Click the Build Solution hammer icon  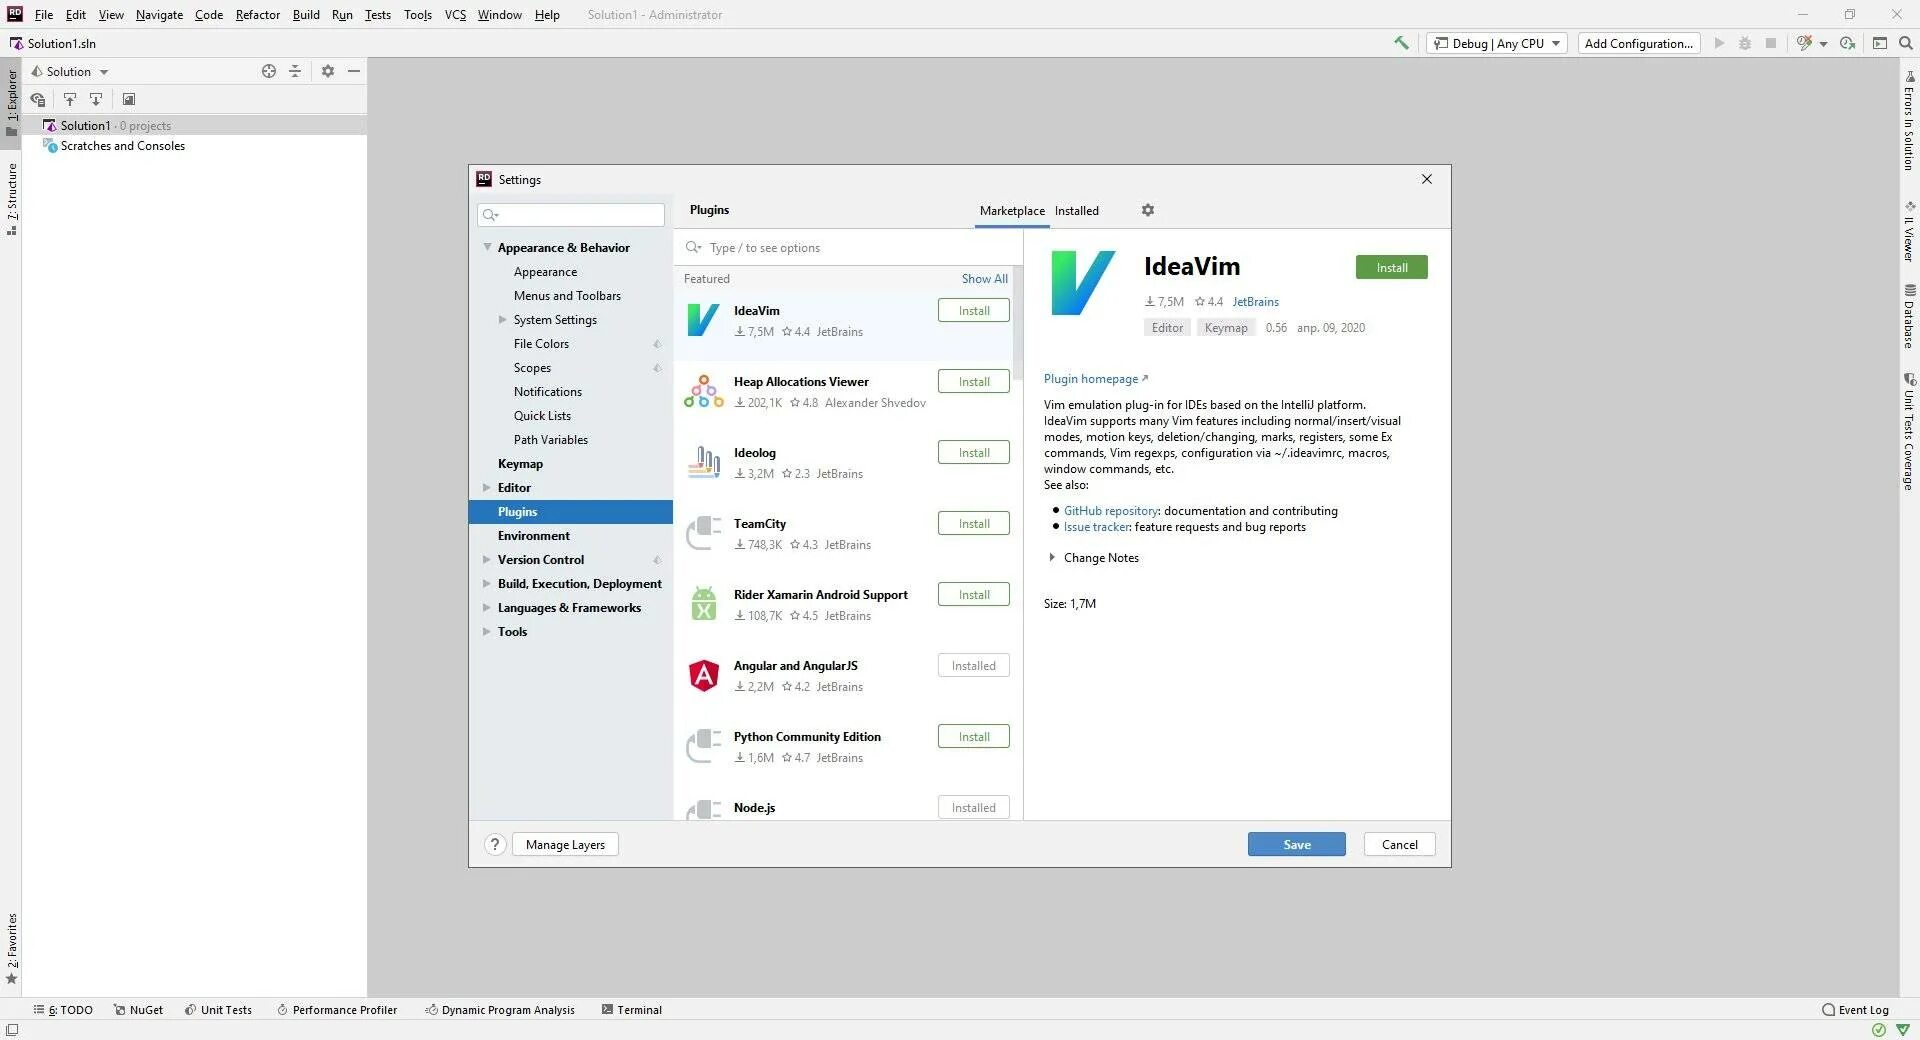pyautogui.click(x=1401, y=43)
